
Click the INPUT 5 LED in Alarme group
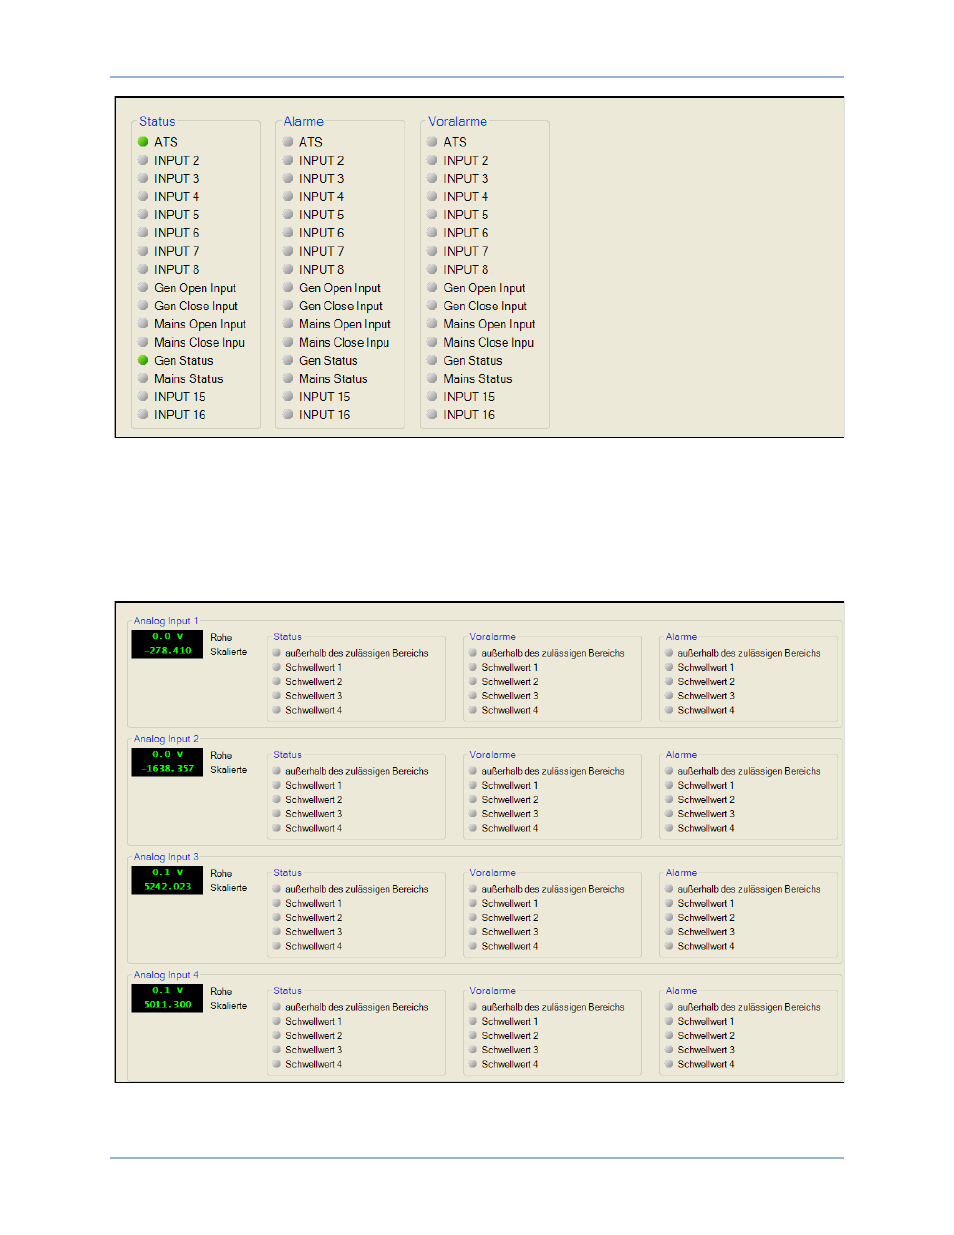pyautogui.click(x=288, y=214)
